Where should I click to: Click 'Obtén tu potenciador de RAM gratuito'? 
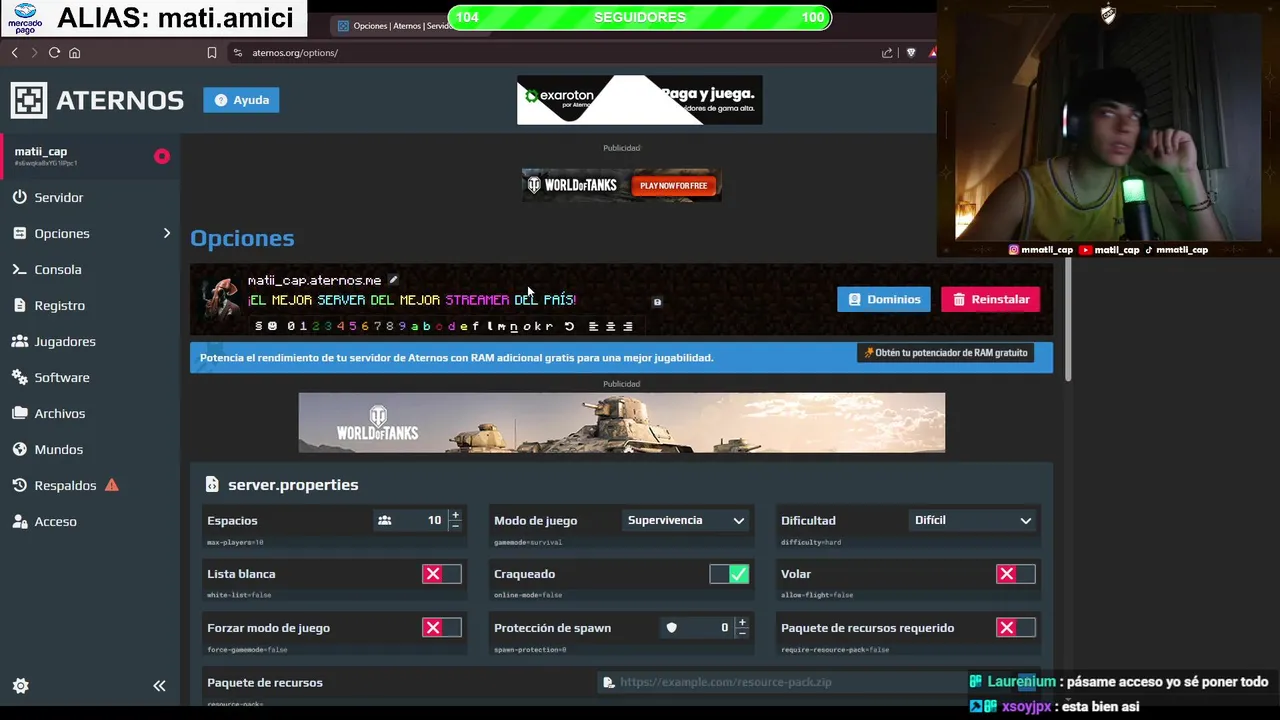tap(946, 353)
